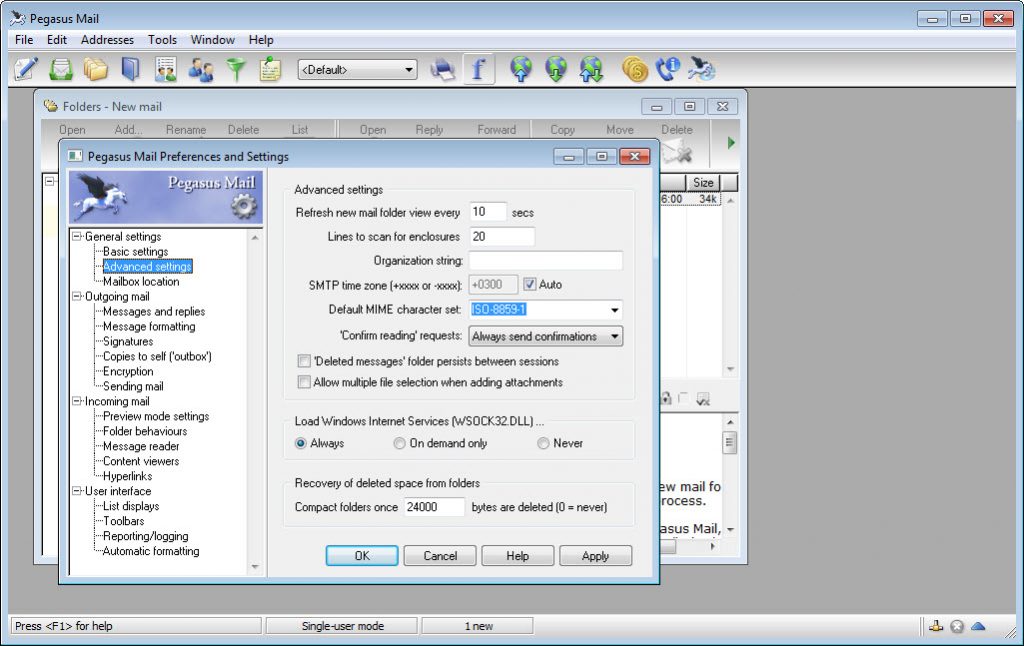Click the globe send-and-receive both-arrows icon
The width and height of the screenshot is (1024, 646).
click(x=591, y=69)
